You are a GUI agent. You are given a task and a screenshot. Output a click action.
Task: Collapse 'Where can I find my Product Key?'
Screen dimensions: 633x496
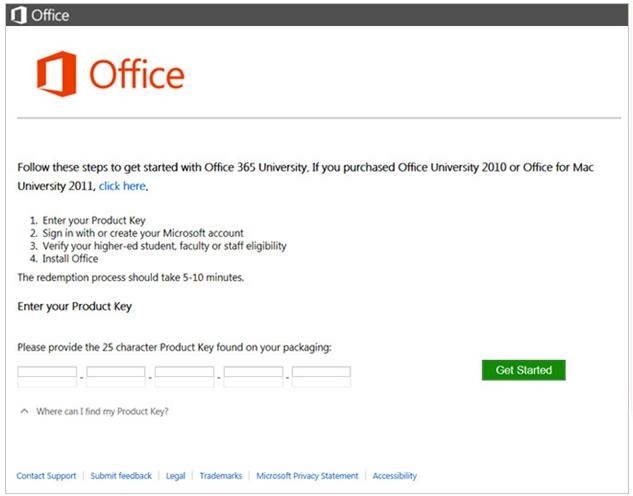[94, 411]
